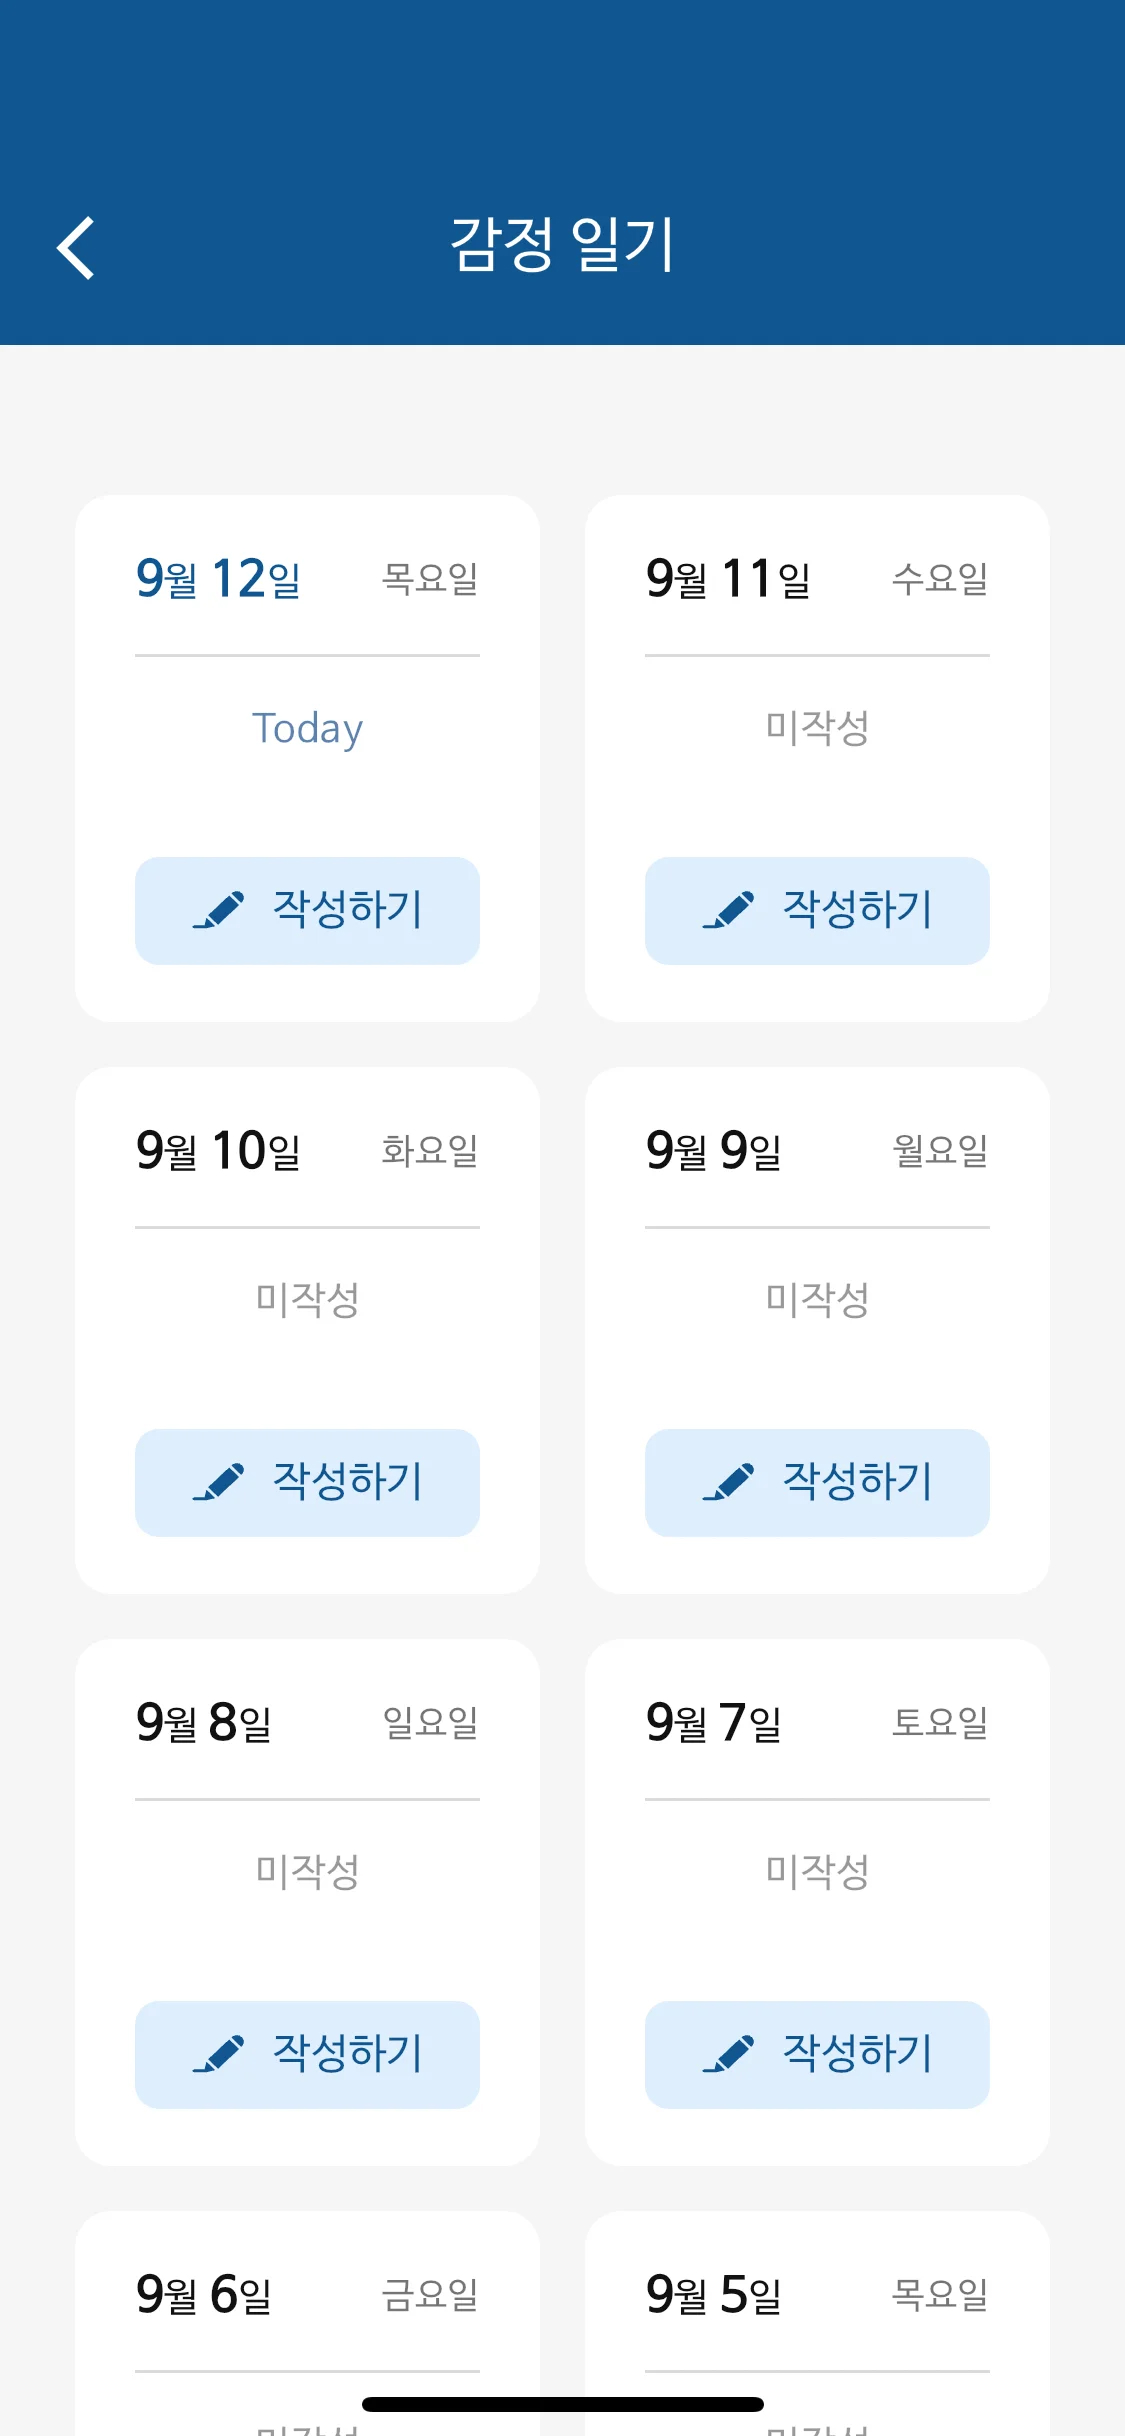This screenshot has height=2436, width=1125.
Task: Tap 작성하기 on the 월요일 card
Action: tap(817, 1482)
